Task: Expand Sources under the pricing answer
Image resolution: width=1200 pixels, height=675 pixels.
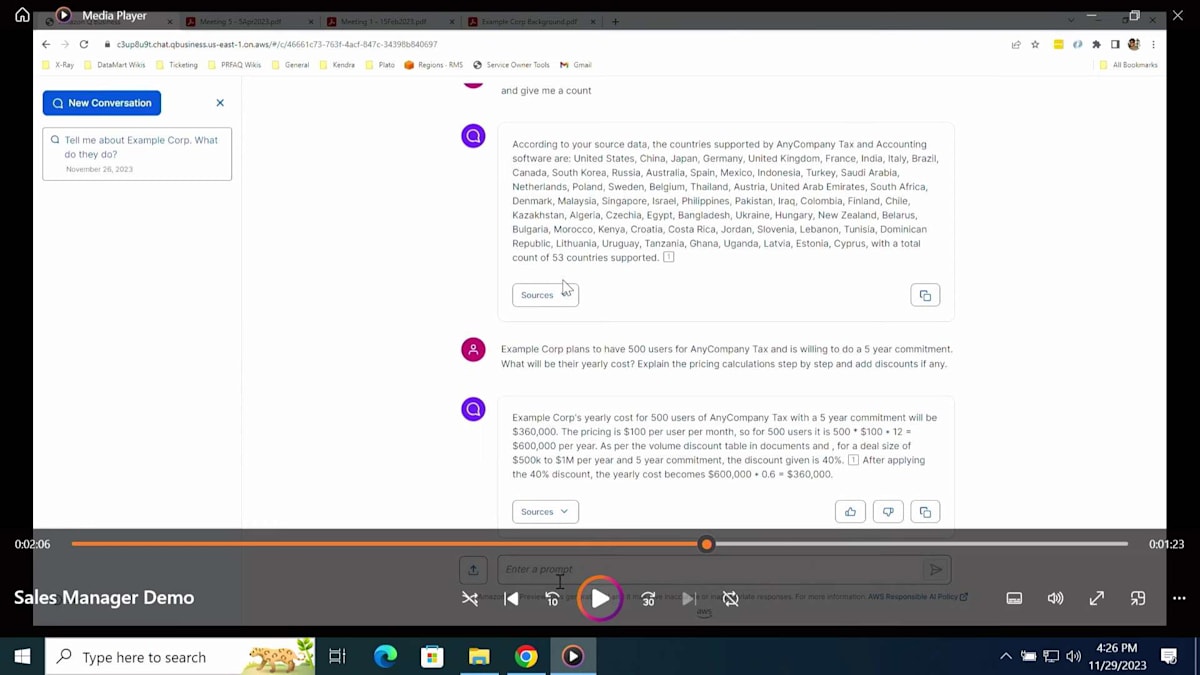Action: pyautogui.click(x=545, y=511)
